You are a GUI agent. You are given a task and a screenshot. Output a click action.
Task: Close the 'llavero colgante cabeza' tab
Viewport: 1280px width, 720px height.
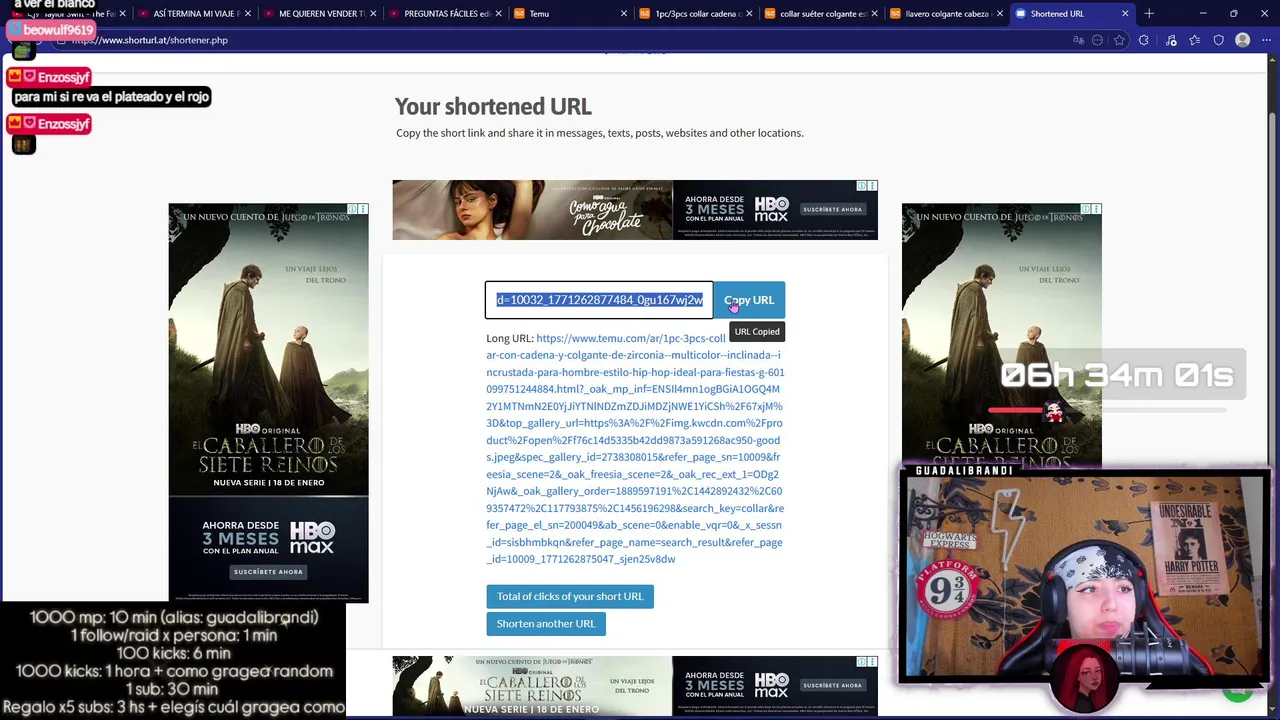(1000, 13)
